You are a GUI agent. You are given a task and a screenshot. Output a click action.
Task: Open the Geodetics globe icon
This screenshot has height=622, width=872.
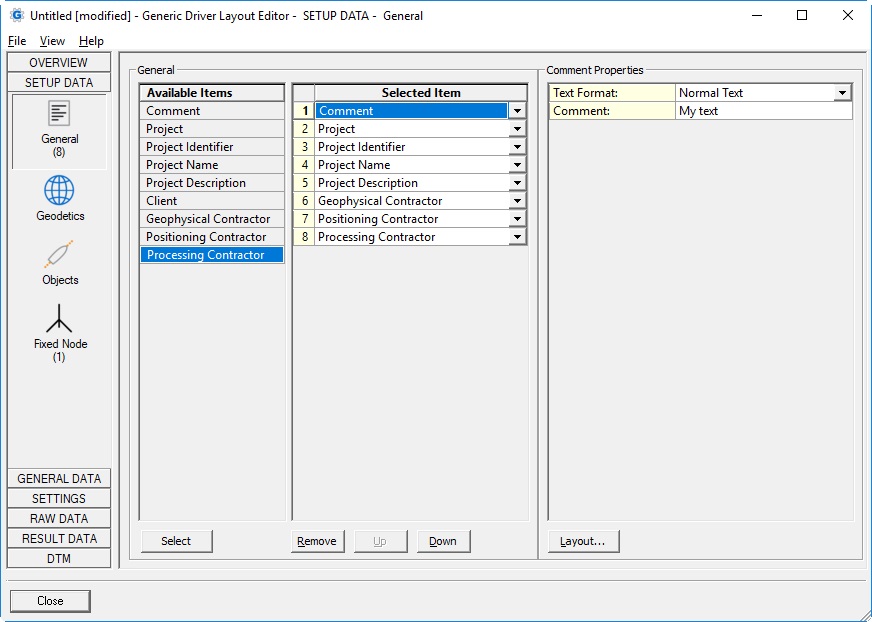(59, 191)
